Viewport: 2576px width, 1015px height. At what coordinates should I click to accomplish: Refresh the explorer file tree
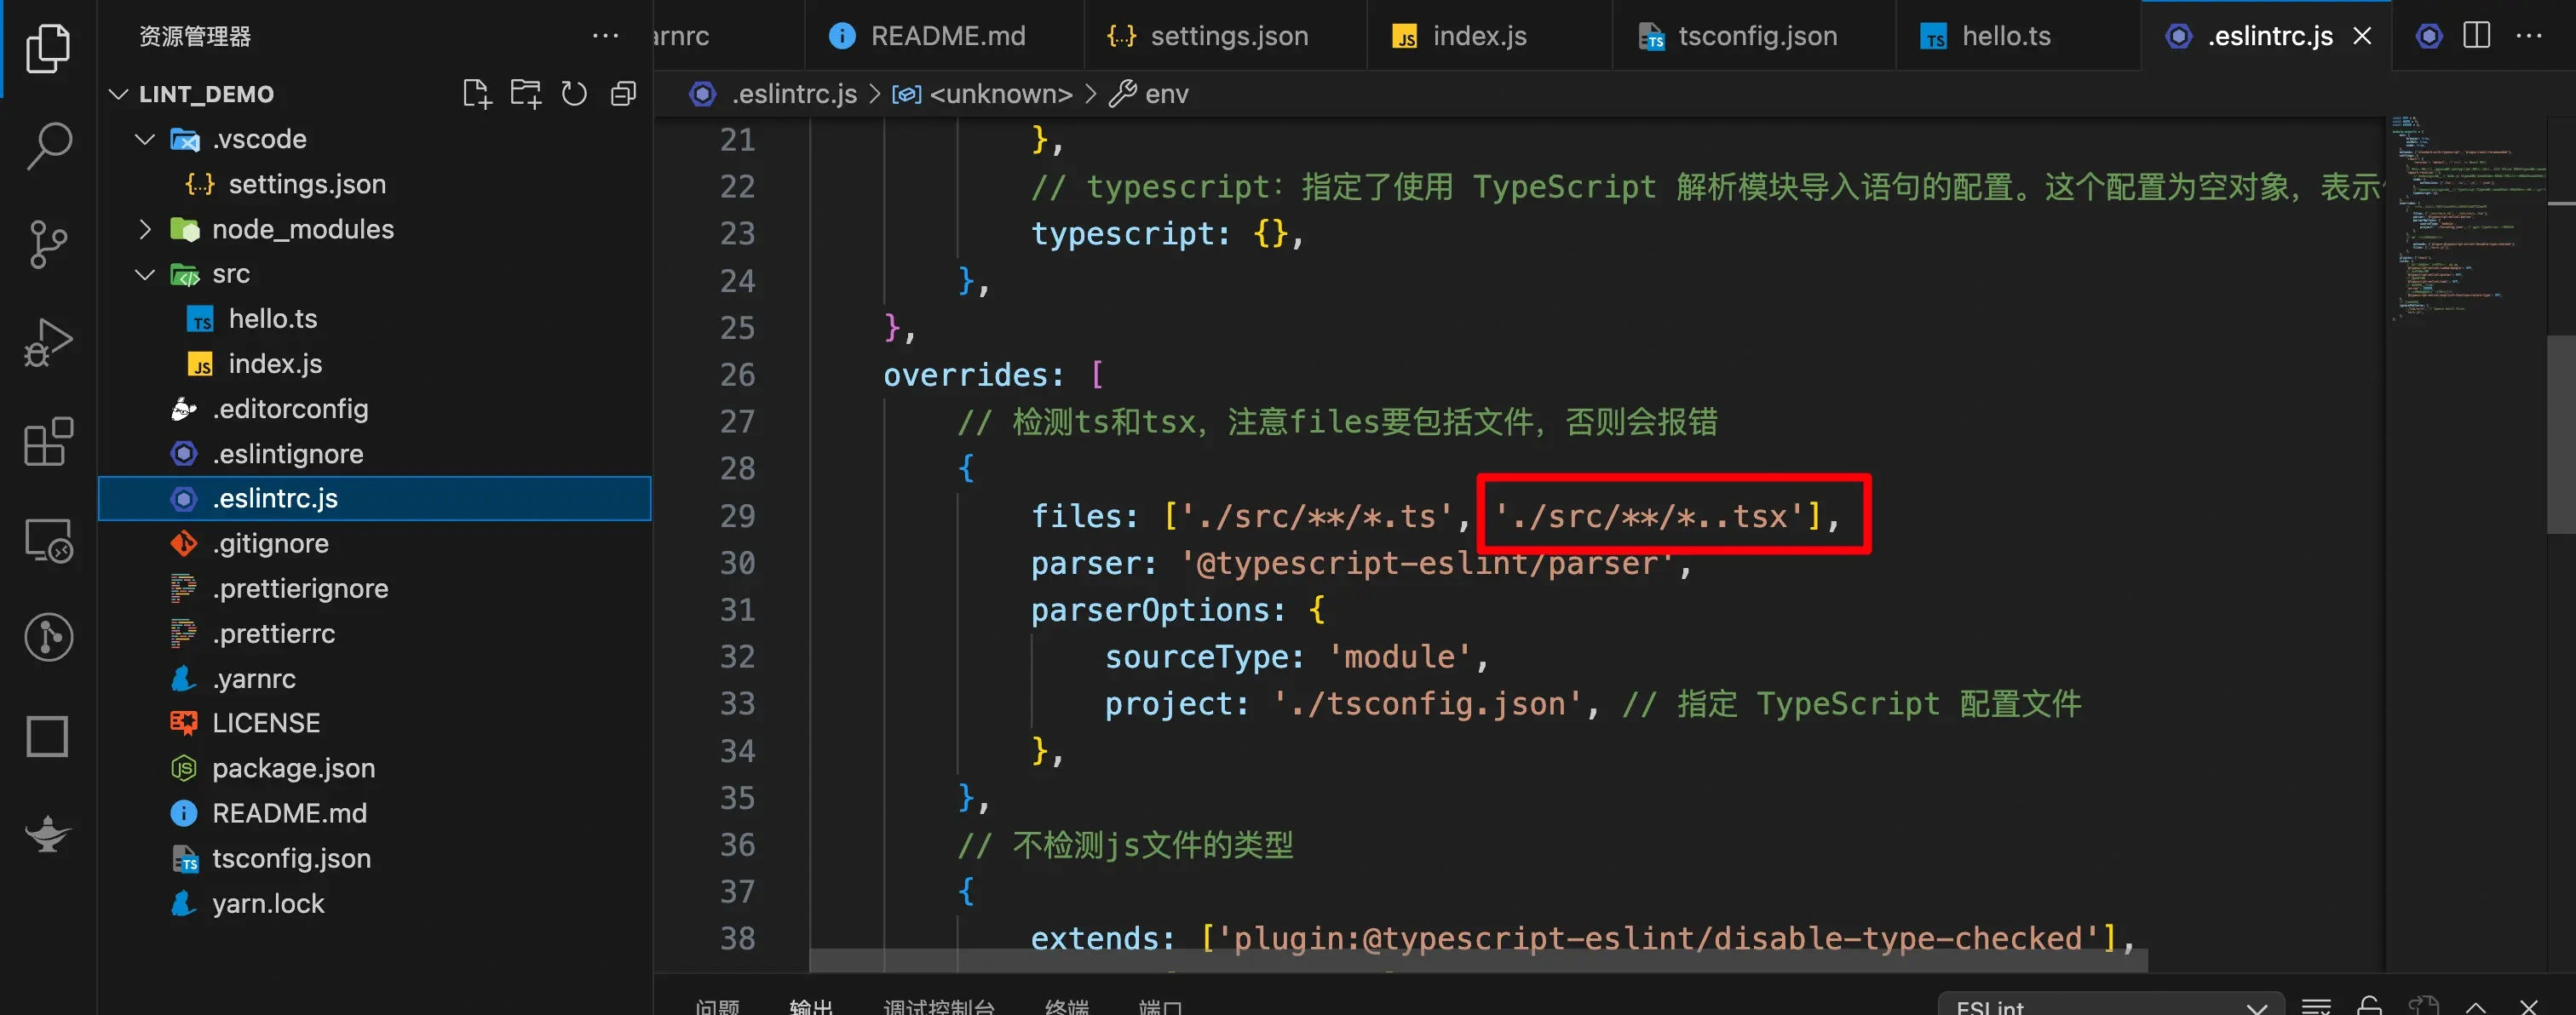(574, 94)
